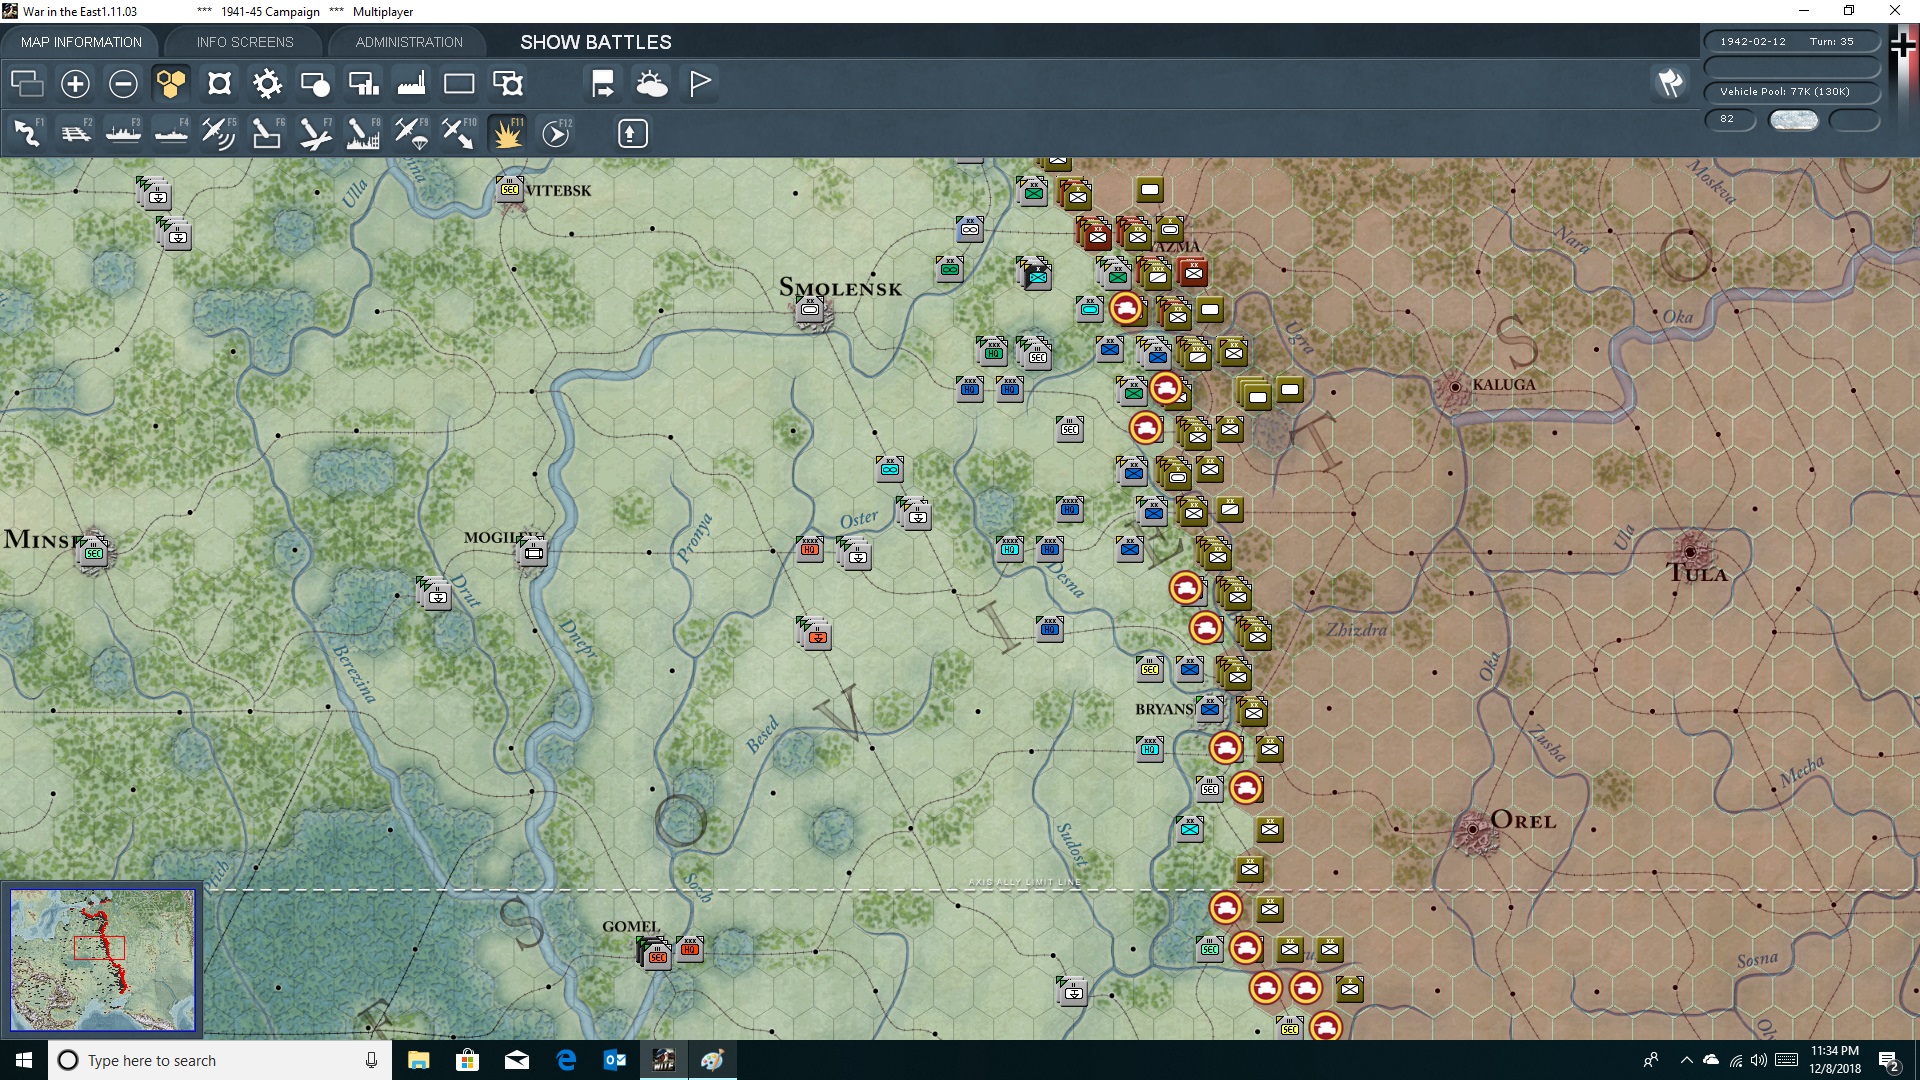Toggle the factory display icon
The width and height of the screenshot is (1920, 1080).
tap(411, 84)
